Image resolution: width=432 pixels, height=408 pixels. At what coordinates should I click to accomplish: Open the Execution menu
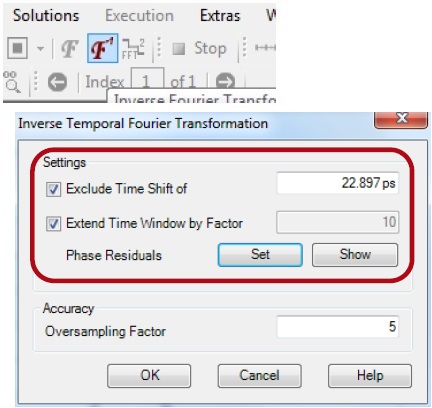point(139,16)
